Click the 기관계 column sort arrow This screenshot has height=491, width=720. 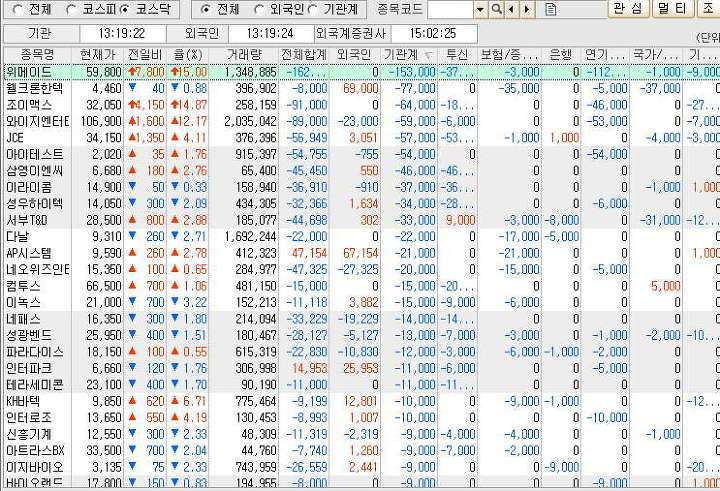(x=428, y=56)
